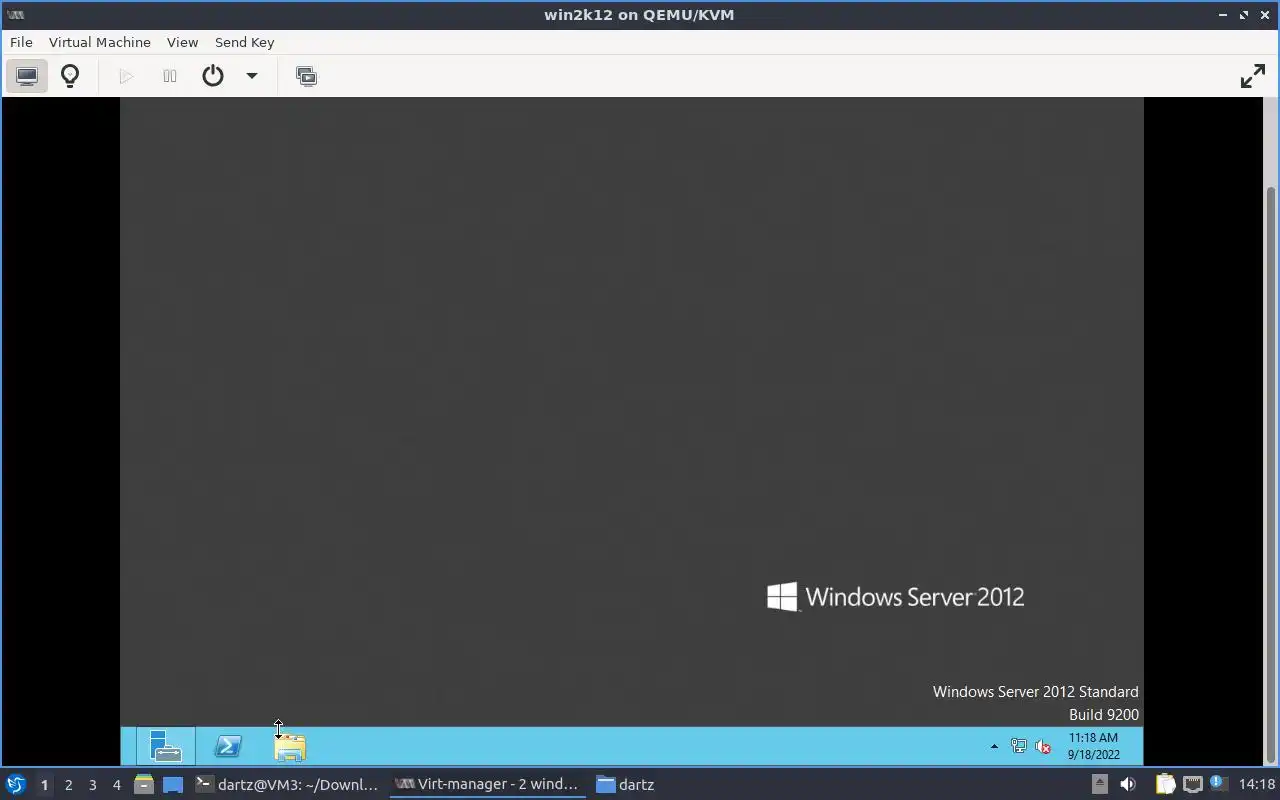
Task: Switch the console to fullscreen
Action: (x=1252, y=76)
